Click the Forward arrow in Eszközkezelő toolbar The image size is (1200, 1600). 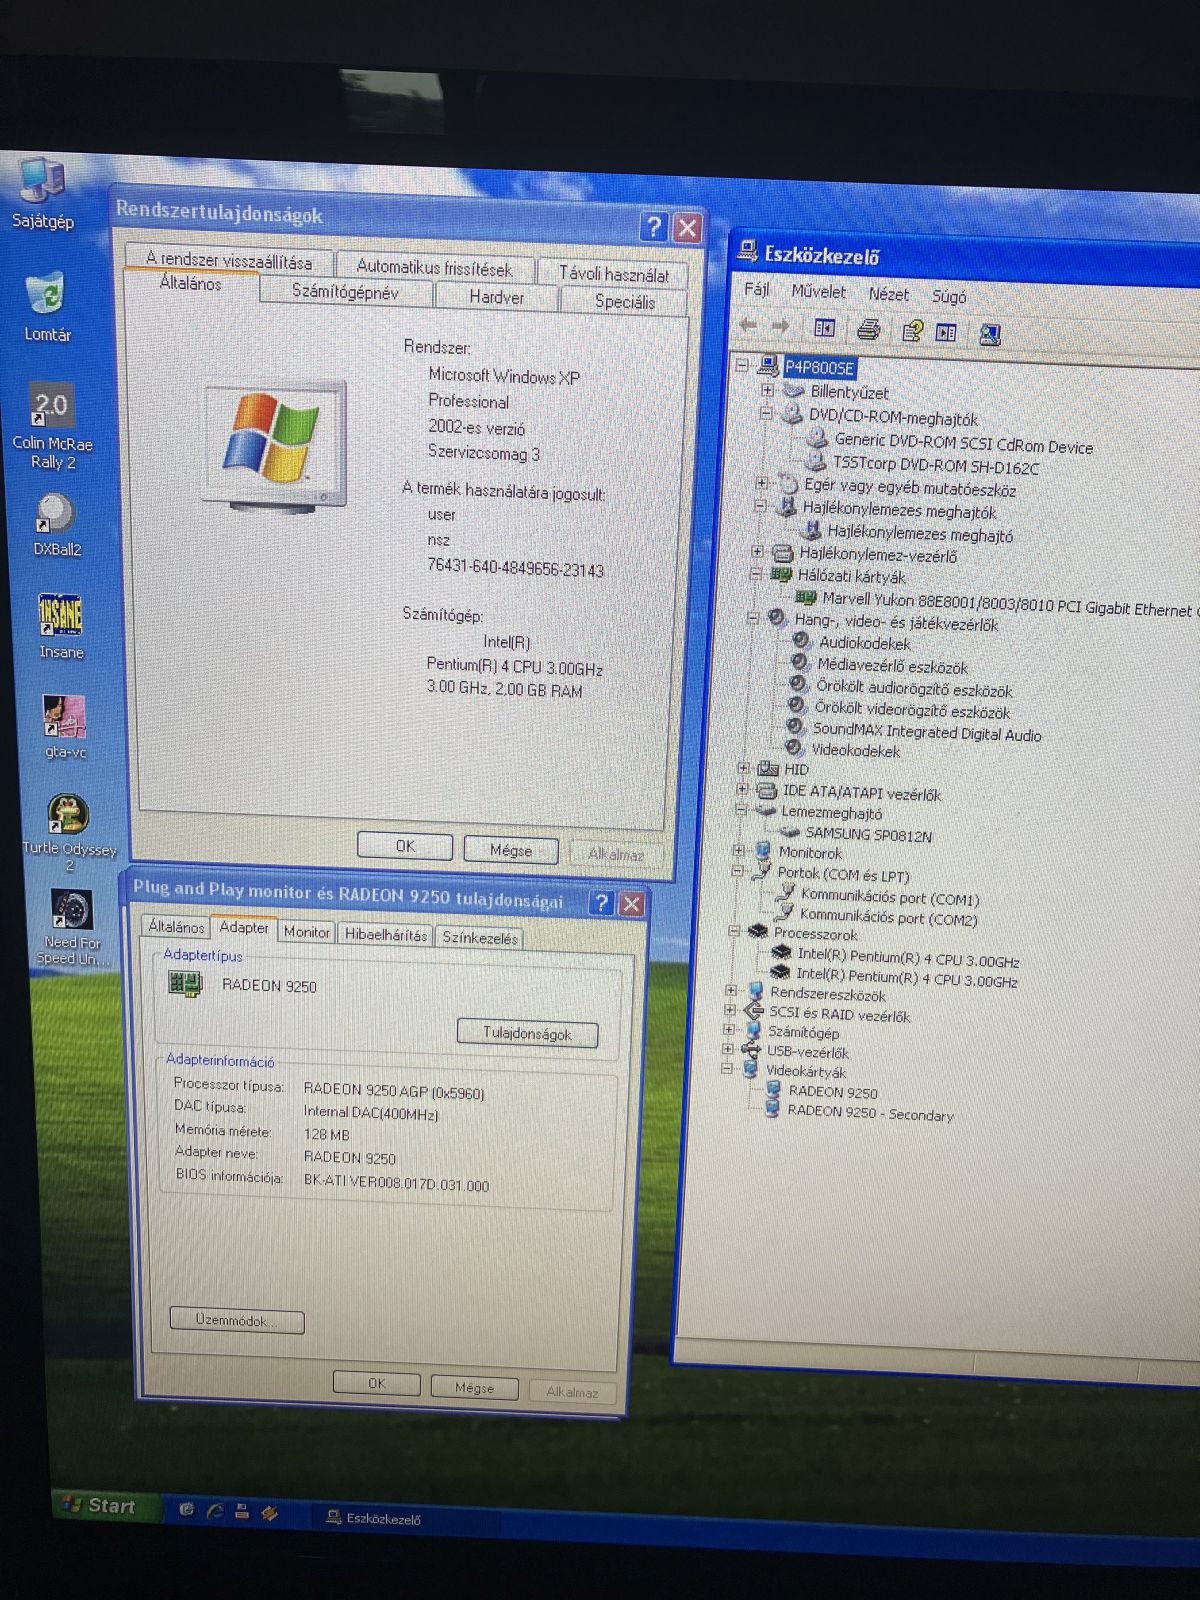[x=781, y=326]
